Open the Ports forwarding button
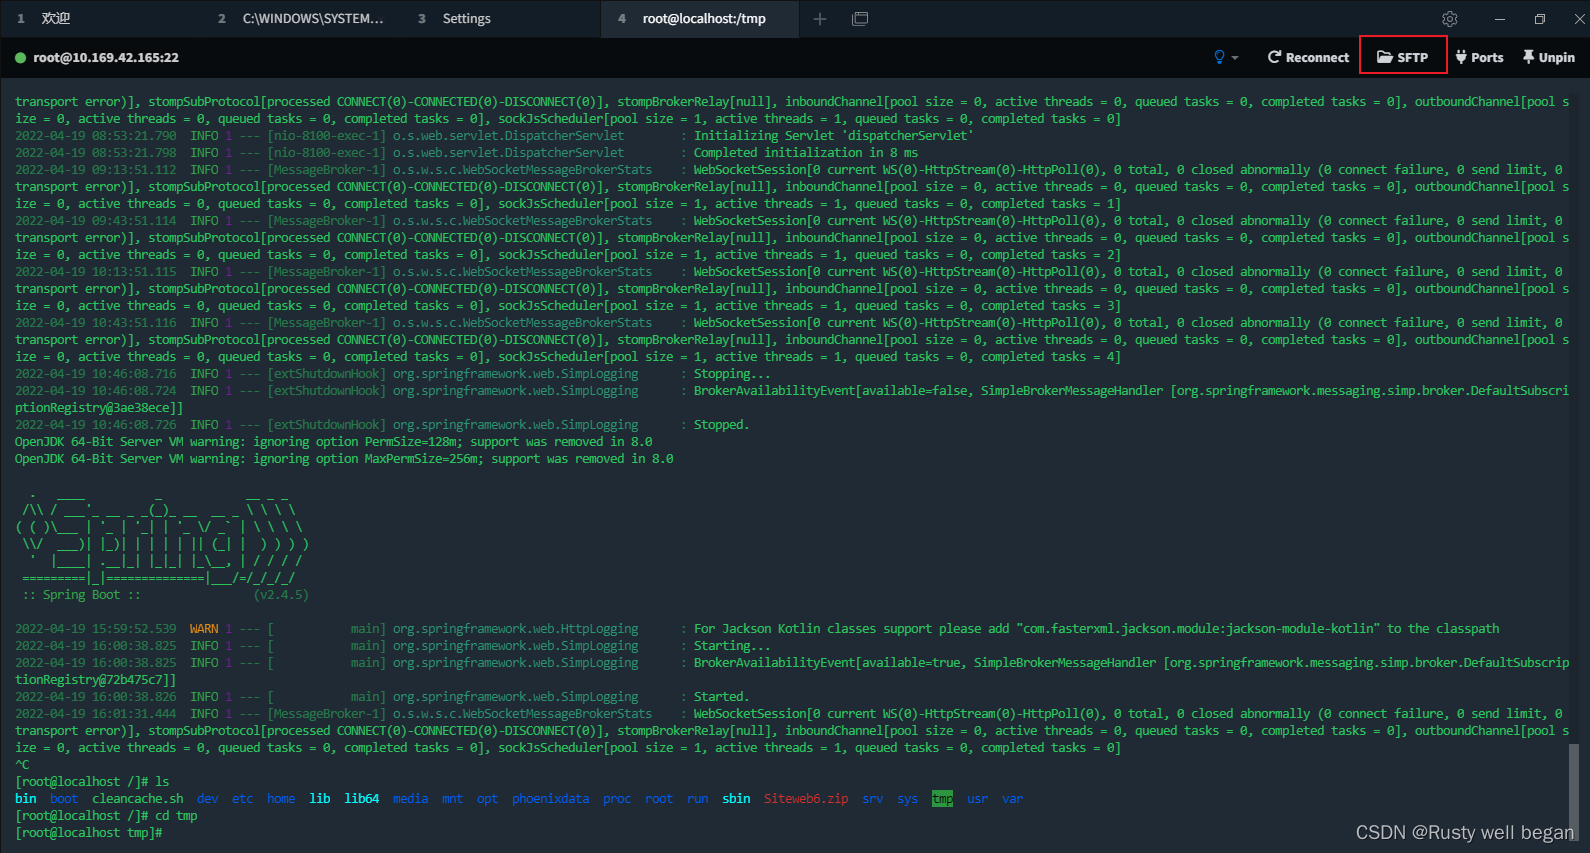1590x853 pixels. point(1480,57)
